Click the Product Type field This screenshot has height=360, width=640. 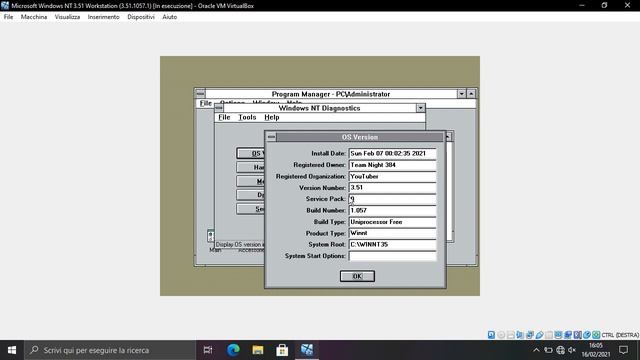coord(392,233)
